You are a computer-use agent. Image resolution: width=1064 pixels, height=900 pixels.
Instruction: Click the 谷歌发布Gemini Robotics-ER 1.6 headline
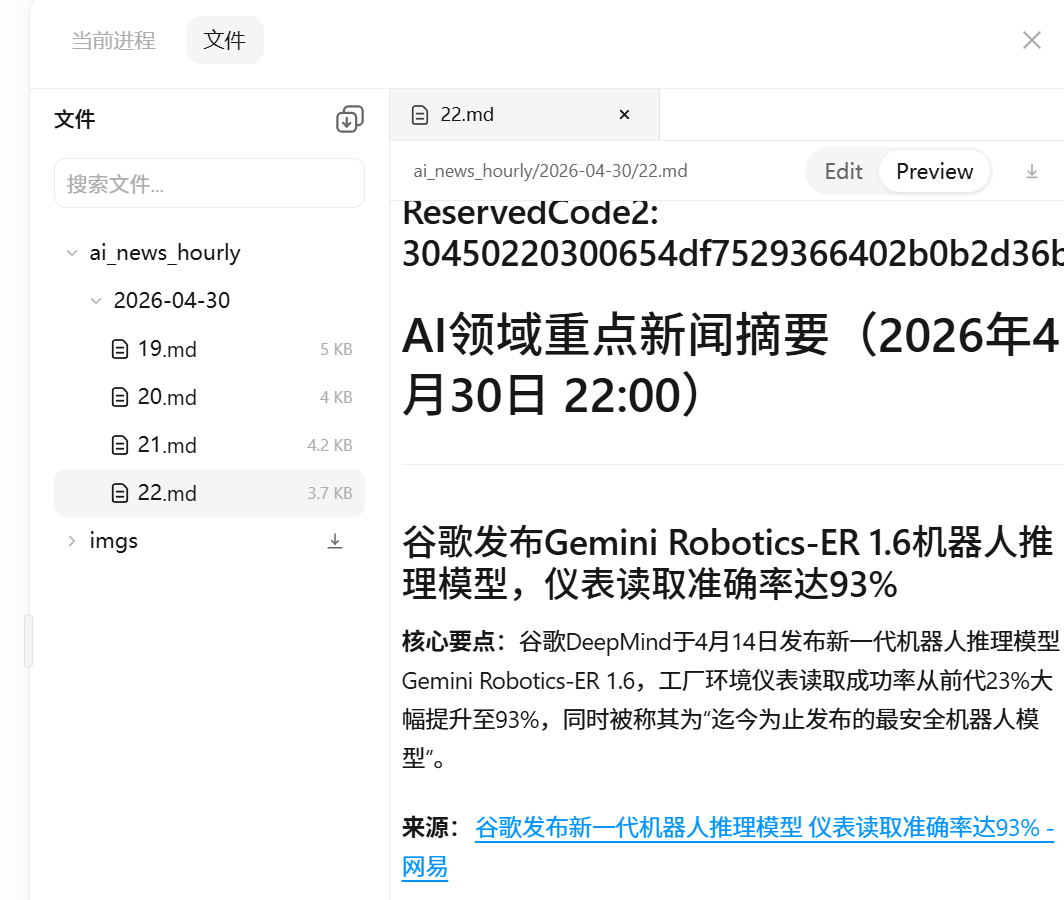coord(727,563)
